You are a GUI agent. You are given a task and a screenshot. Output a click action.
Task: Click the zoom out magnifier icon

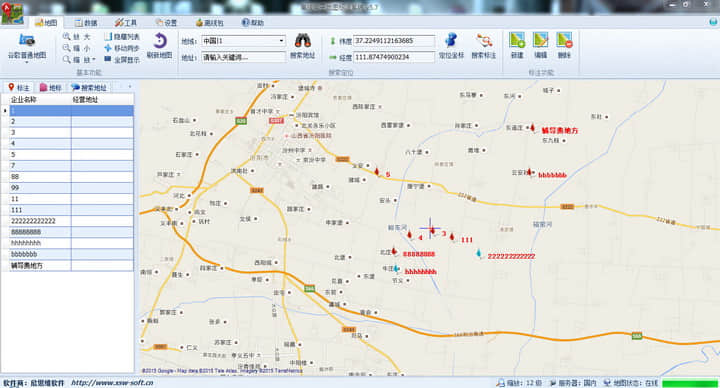(x=67, y=48)
